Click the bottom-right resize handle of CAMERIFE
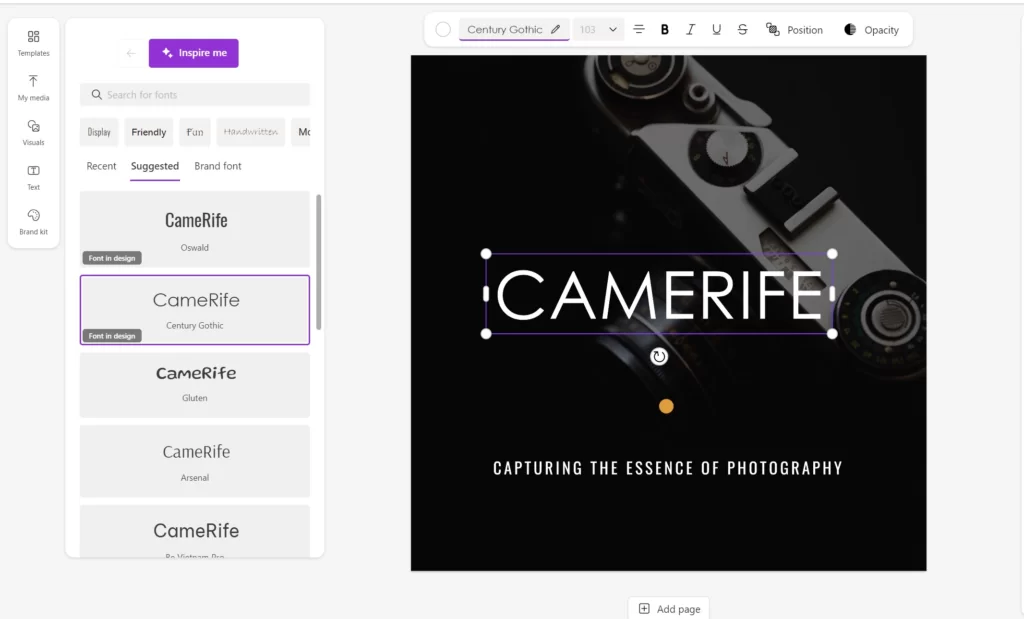Image resolution: width=1024 pixels, height=619 pixels. point(832,334)
